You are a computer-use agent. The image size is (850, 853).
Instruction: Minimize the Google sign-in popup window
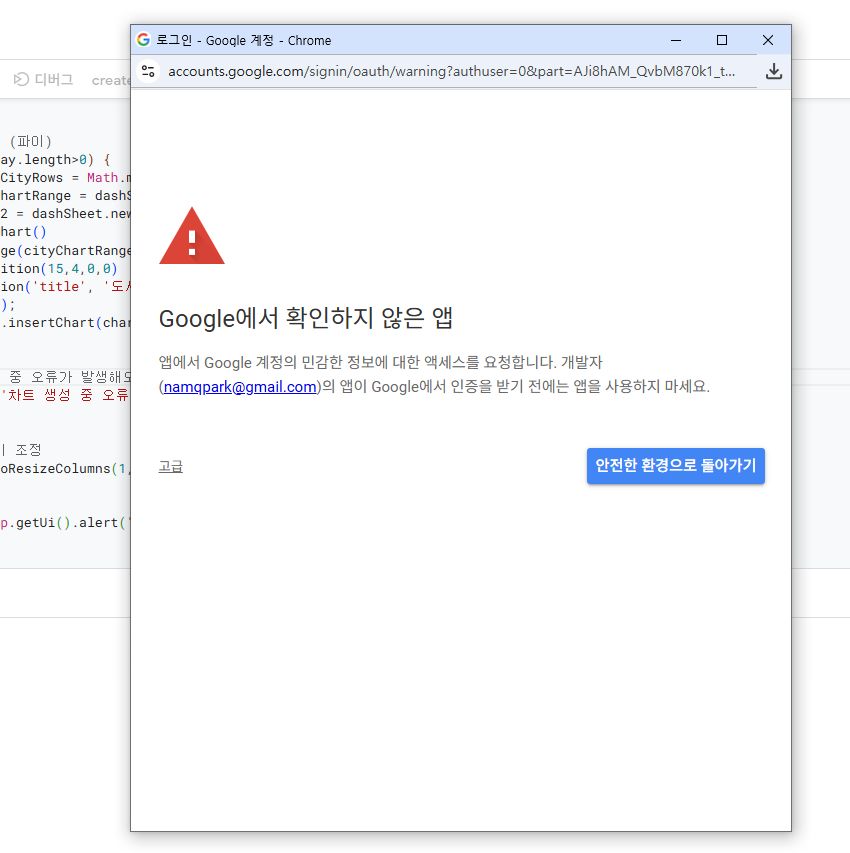tap(676, 40)
